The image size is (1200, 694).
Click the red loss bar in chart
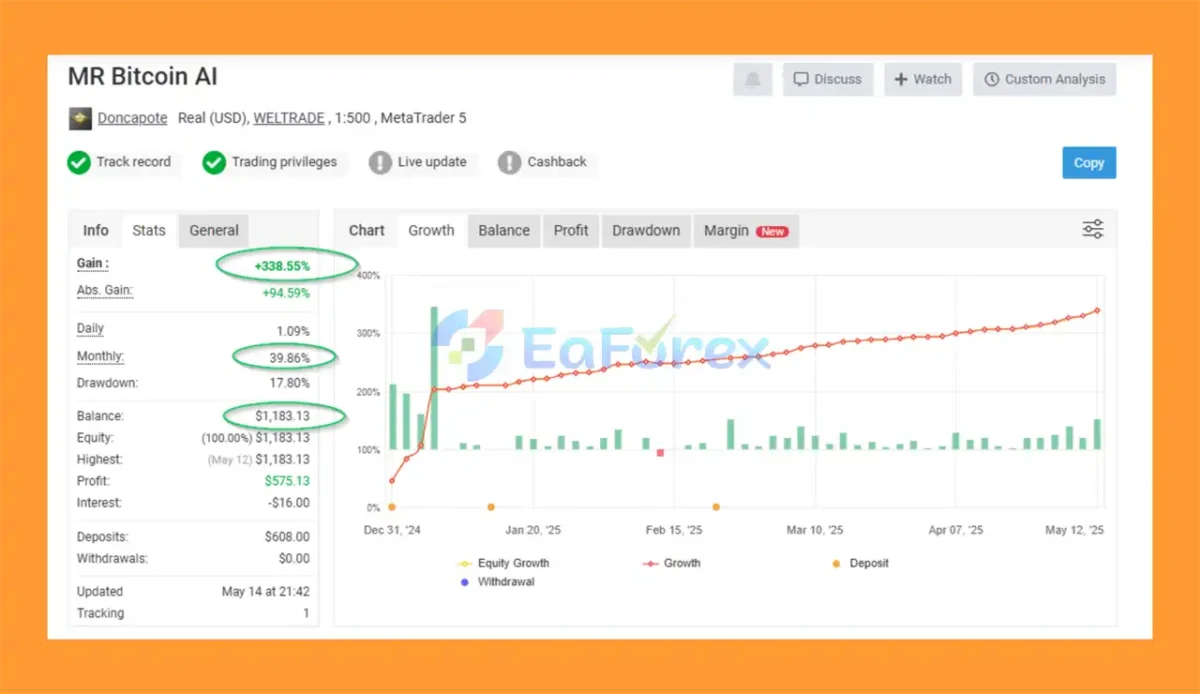(660, 453)
